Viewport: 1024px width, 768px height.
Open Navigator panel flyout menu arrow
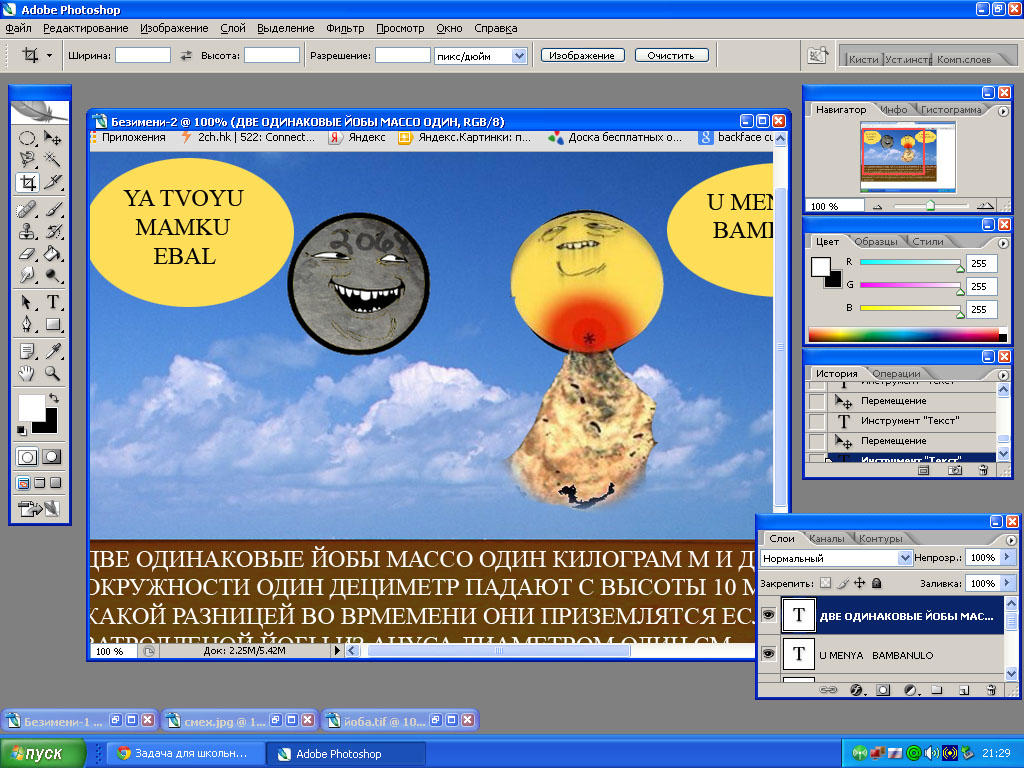pyautogui.click(x=1003, y=111)
